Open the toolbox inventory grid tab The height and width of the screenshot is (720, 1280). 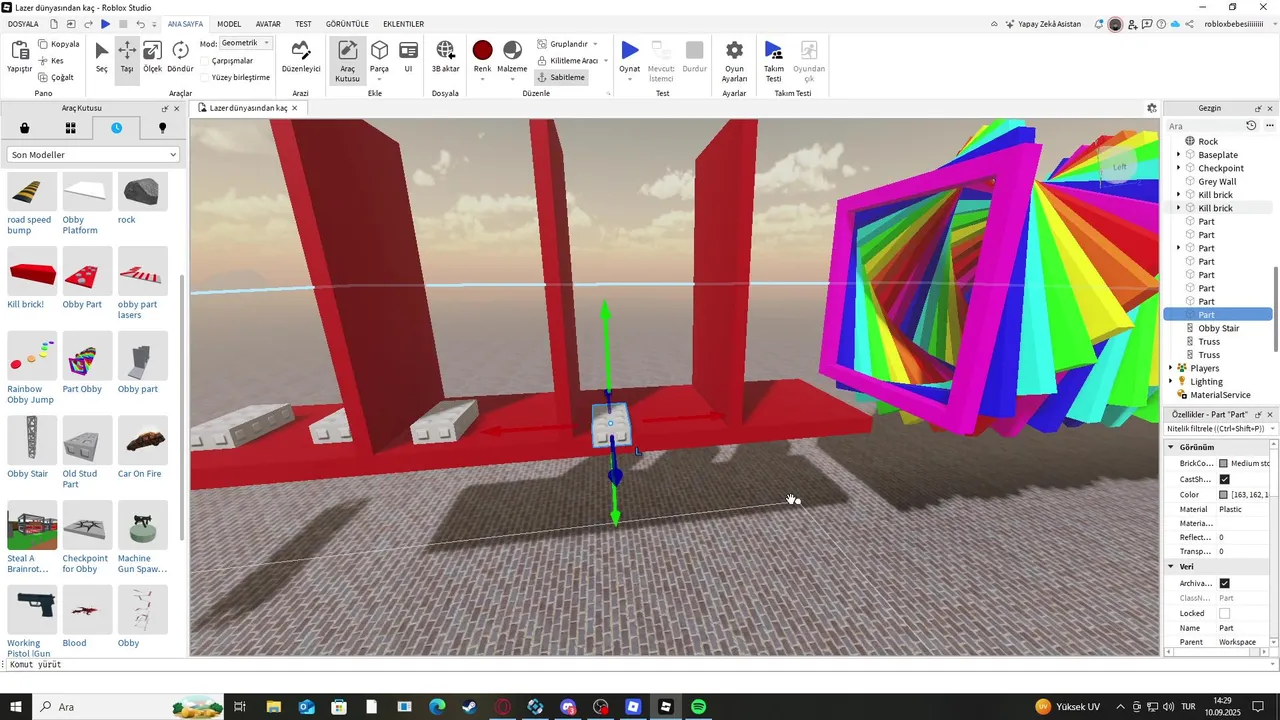[71, 128]
